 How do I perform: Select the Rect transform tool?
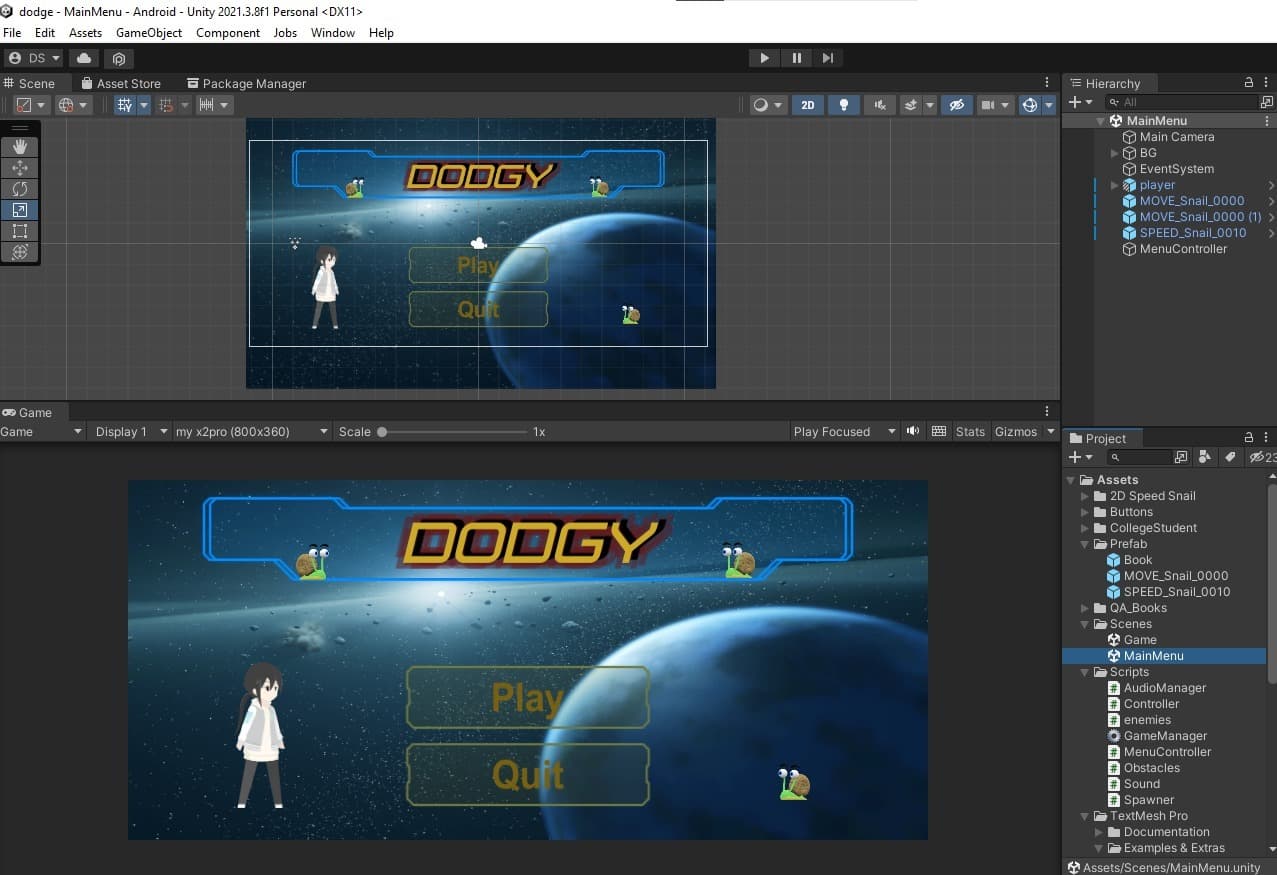pyautogui.click(x=20, y=231)
